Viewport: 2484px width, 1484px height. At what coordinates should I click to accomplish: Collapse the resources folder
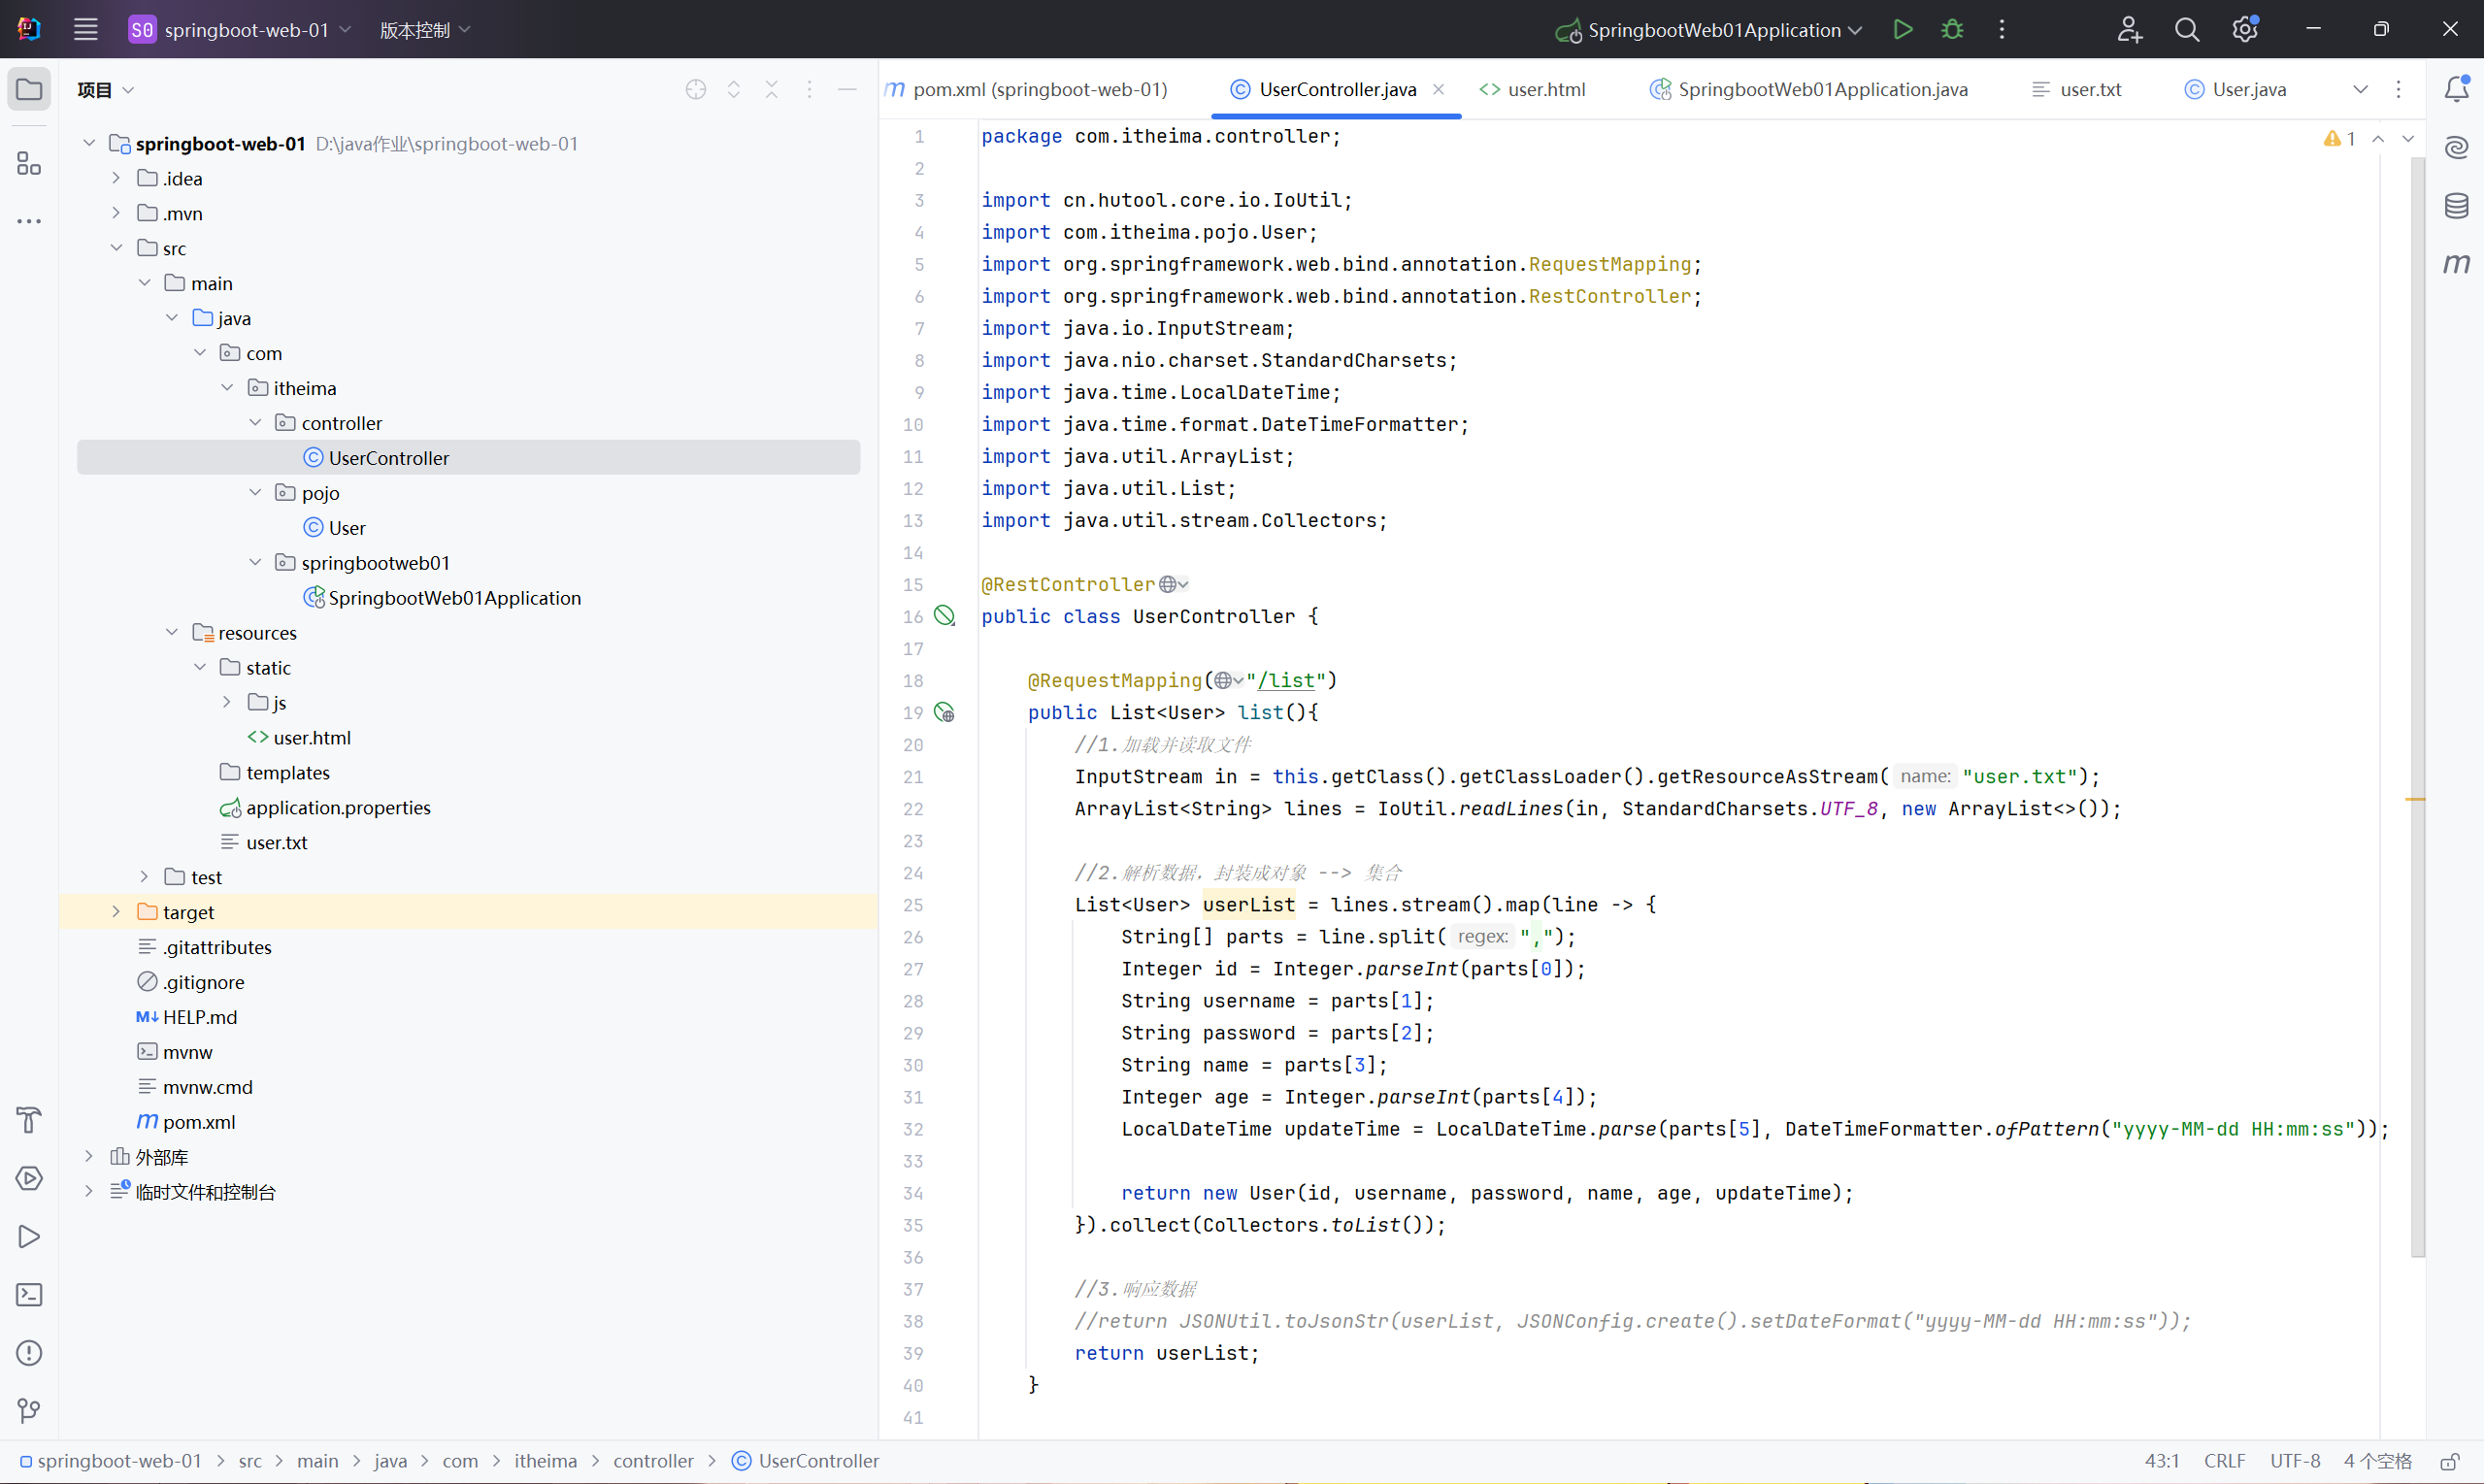coord(172,633)
